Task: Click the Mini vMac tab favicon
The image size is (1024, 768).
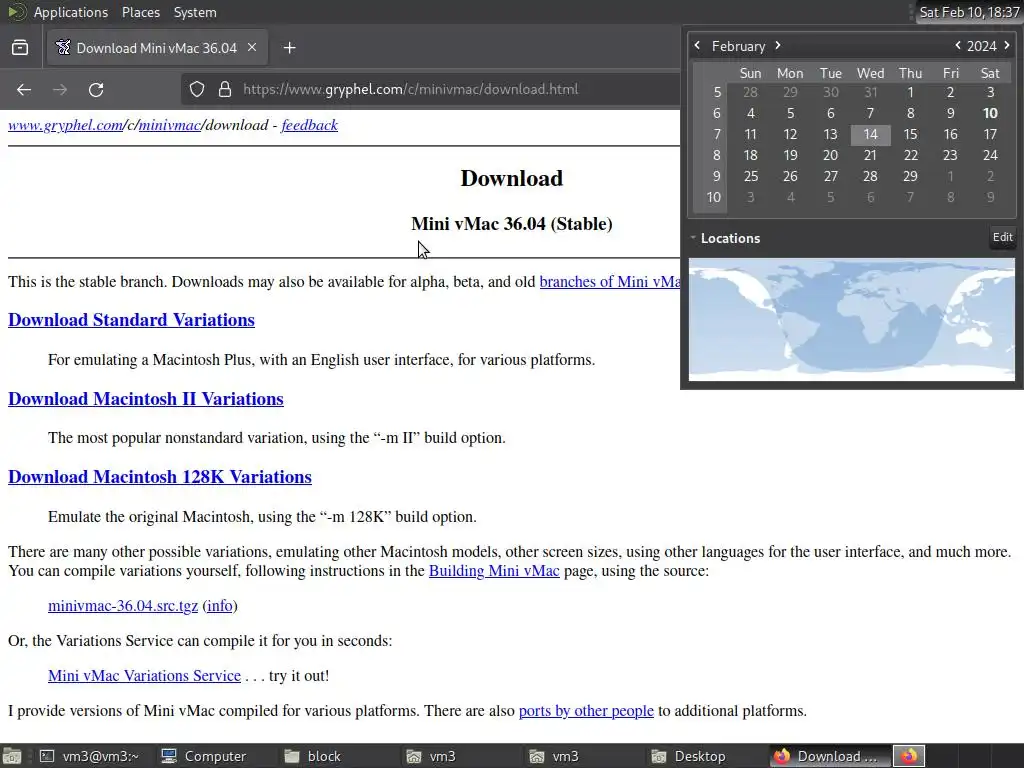Action: click(63, 48)
